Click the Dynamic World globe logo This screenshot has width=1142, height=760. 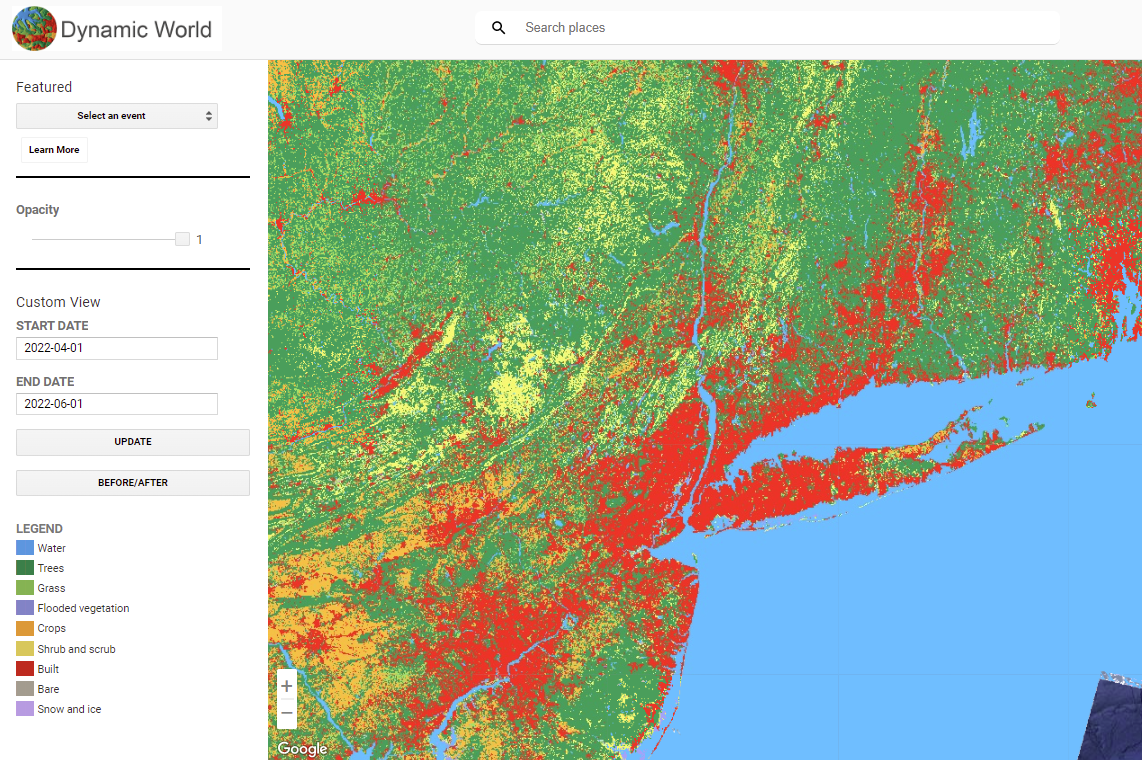[33, 29]
